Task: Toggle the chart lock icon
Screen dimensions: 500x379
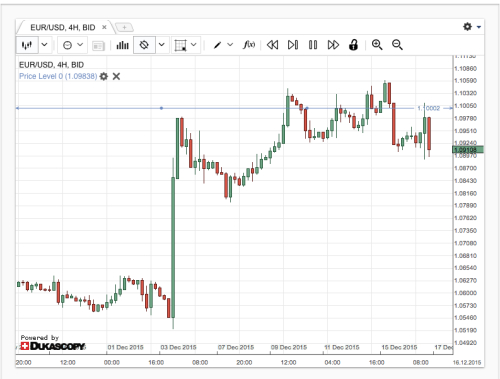Action: pos(353,45)
